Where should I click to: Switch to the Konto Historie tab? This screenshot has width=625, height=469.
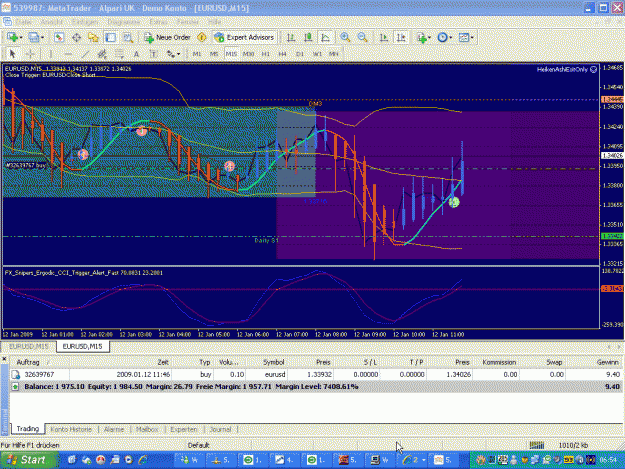71,430
